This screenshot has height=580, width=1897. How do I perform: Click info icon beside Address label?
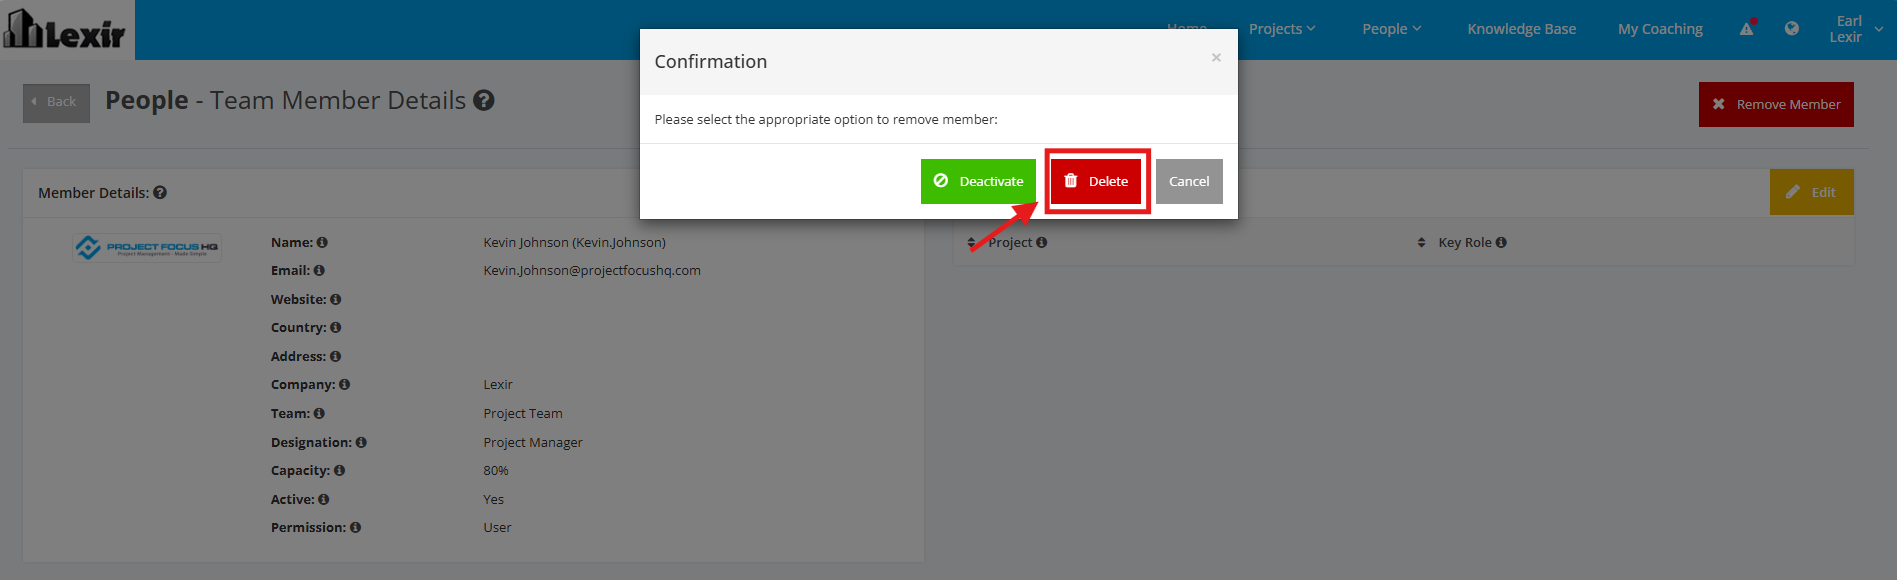coord(336,357)
